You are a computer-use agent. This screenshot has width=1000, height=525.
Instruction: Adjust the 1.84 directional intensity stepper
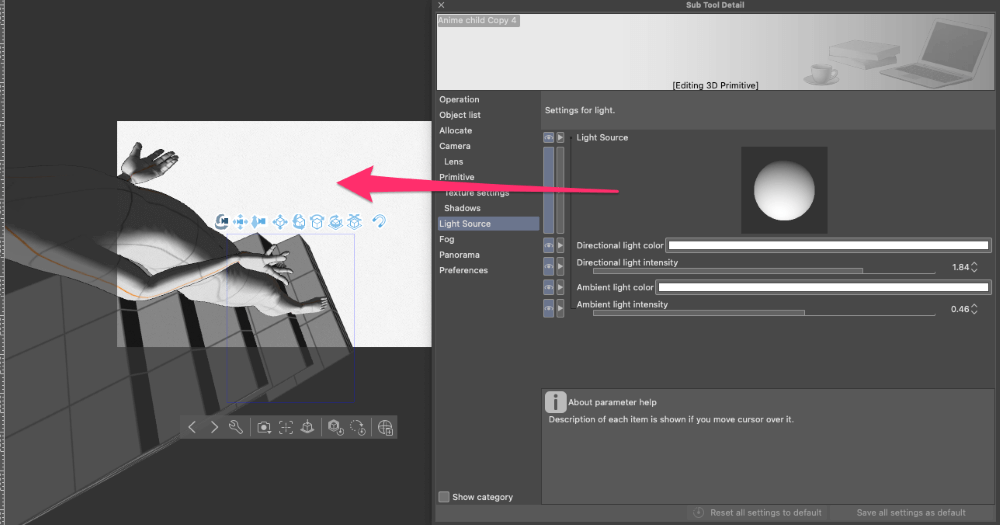(x=974, y=267)
